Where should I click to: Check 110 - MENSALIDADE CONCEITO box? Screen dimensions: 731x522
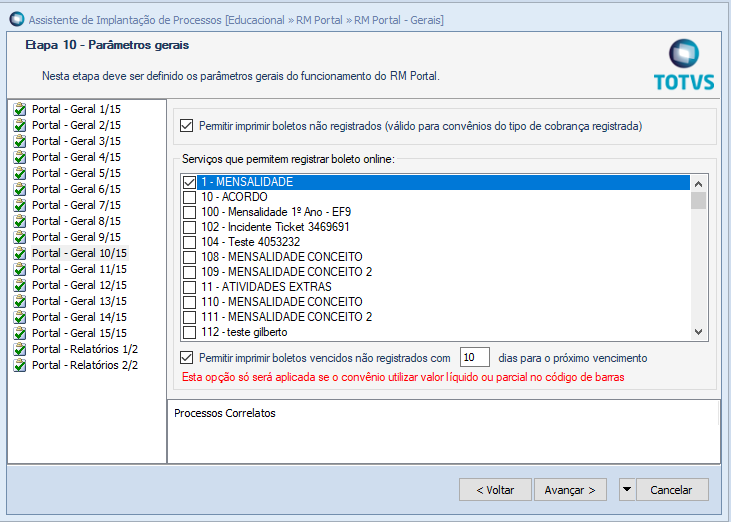tap(189, 302)
